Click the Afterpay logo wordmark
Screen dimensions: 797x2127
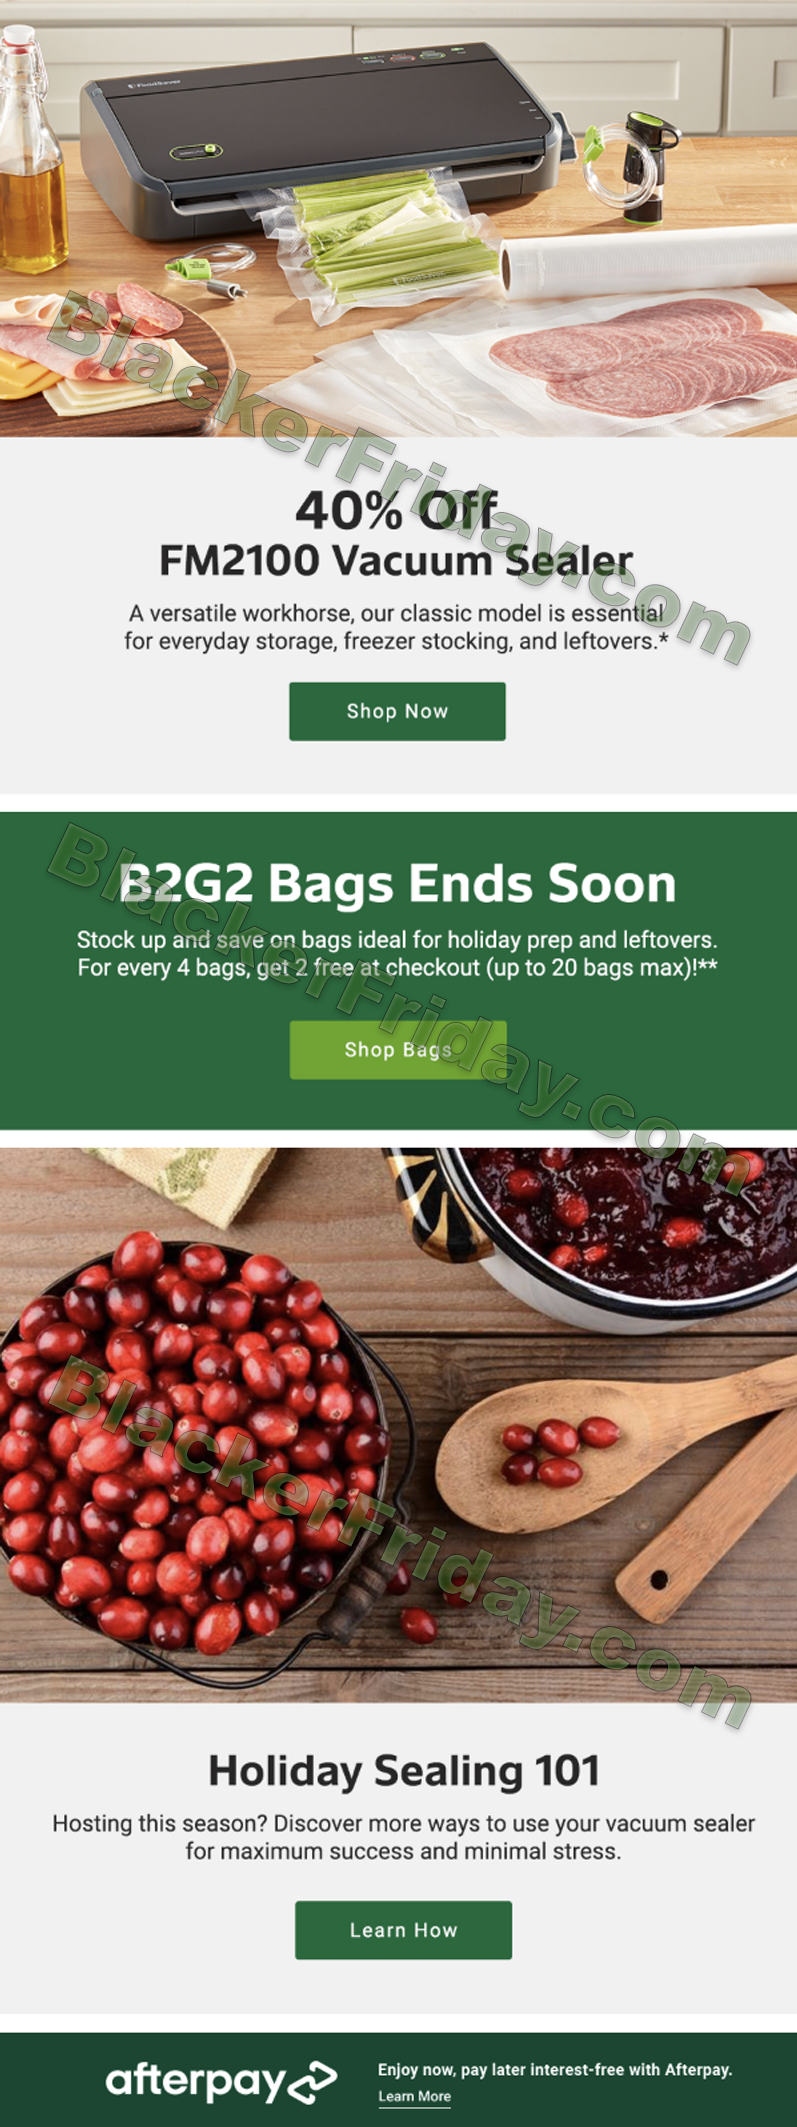click(x=196, y=2081)
